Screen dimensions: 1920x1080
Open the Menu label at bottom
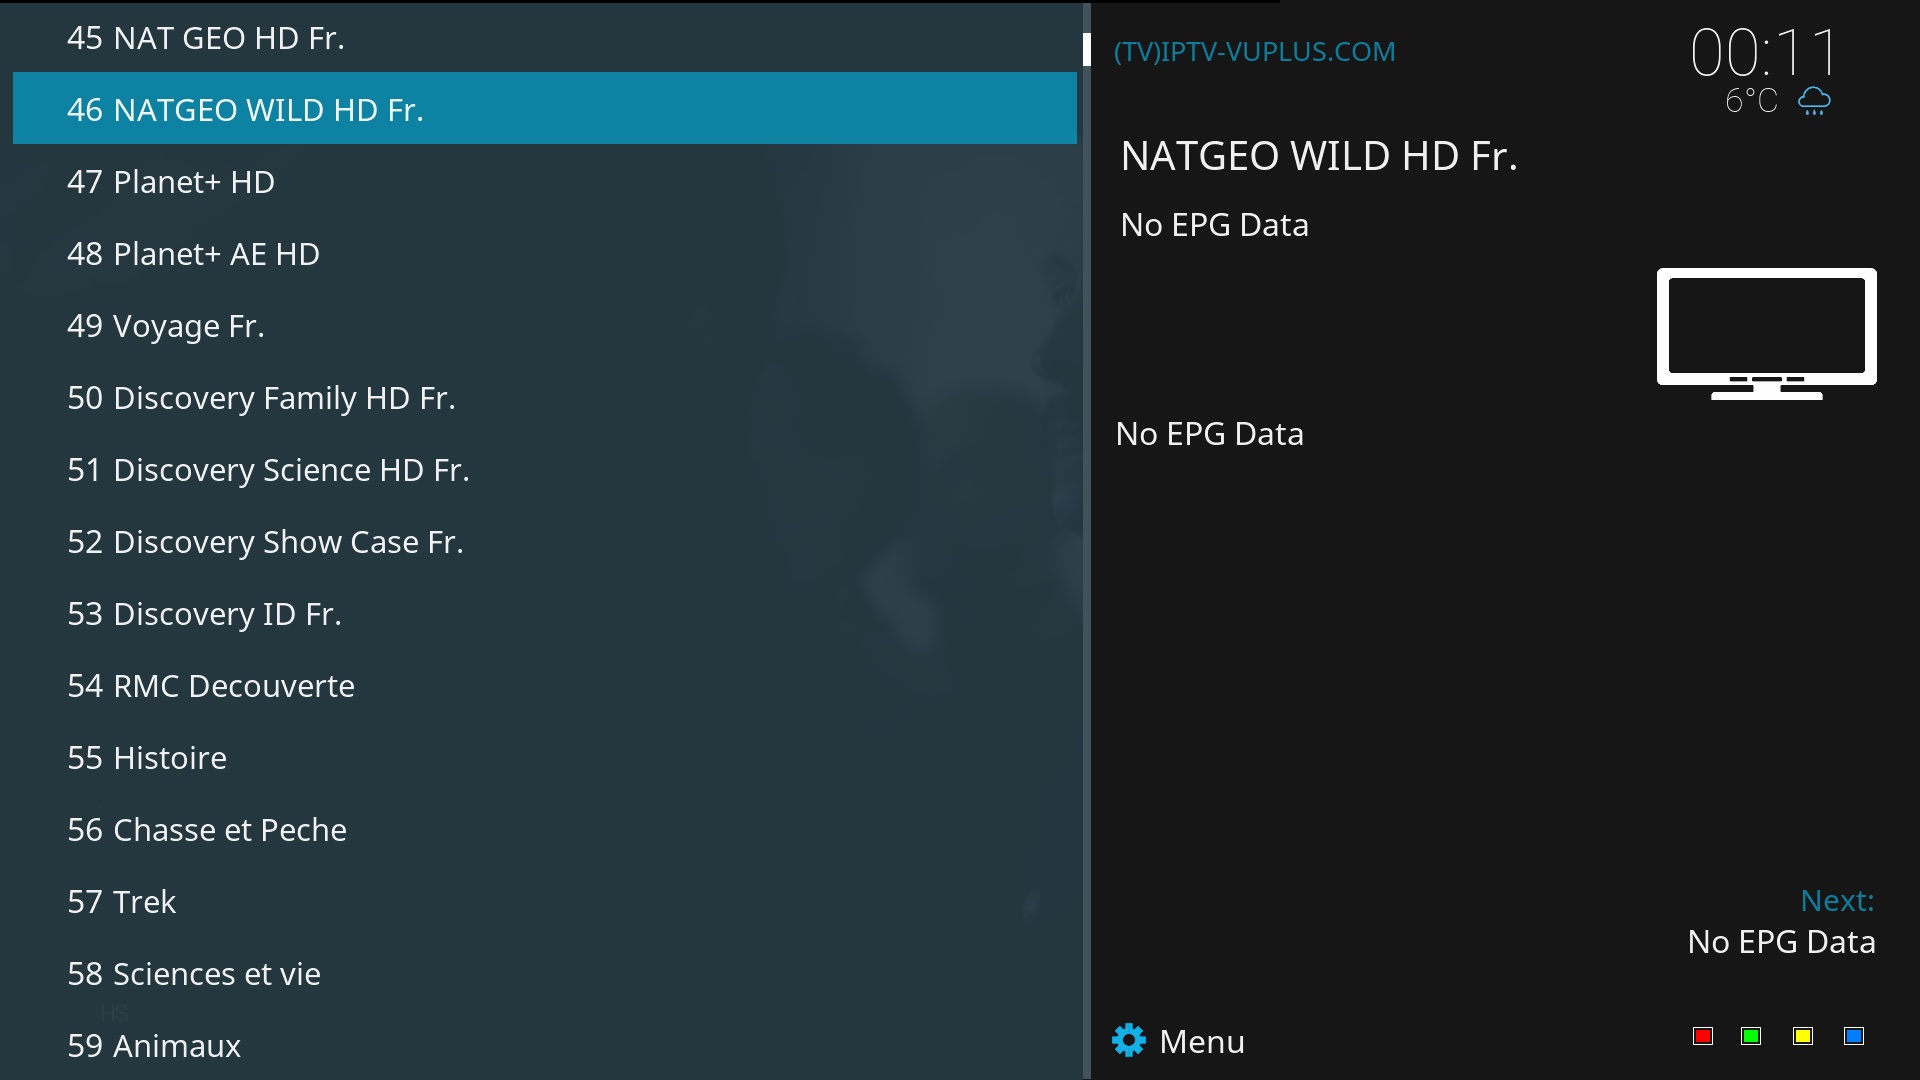click(1202, 1041)
